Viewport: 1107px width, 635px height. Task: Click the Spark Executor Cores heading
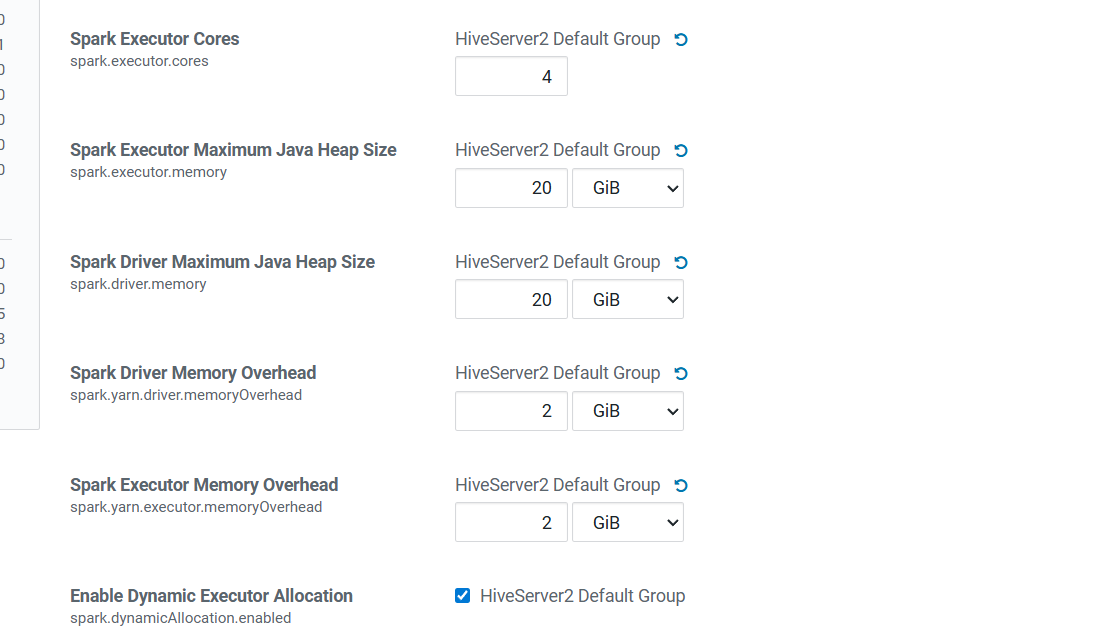155,39
